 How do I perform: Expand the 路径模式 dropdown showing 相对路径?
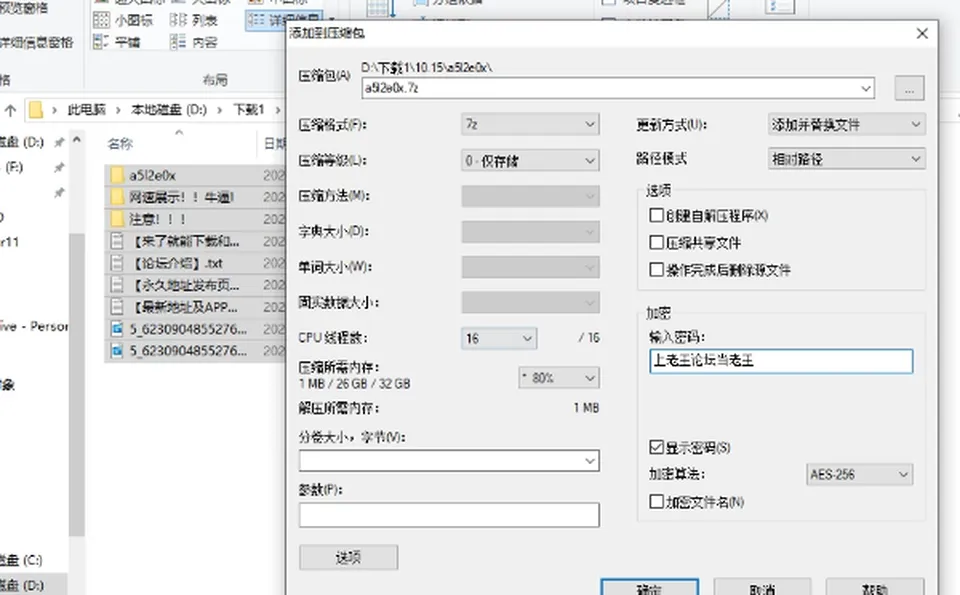(846, 159)
